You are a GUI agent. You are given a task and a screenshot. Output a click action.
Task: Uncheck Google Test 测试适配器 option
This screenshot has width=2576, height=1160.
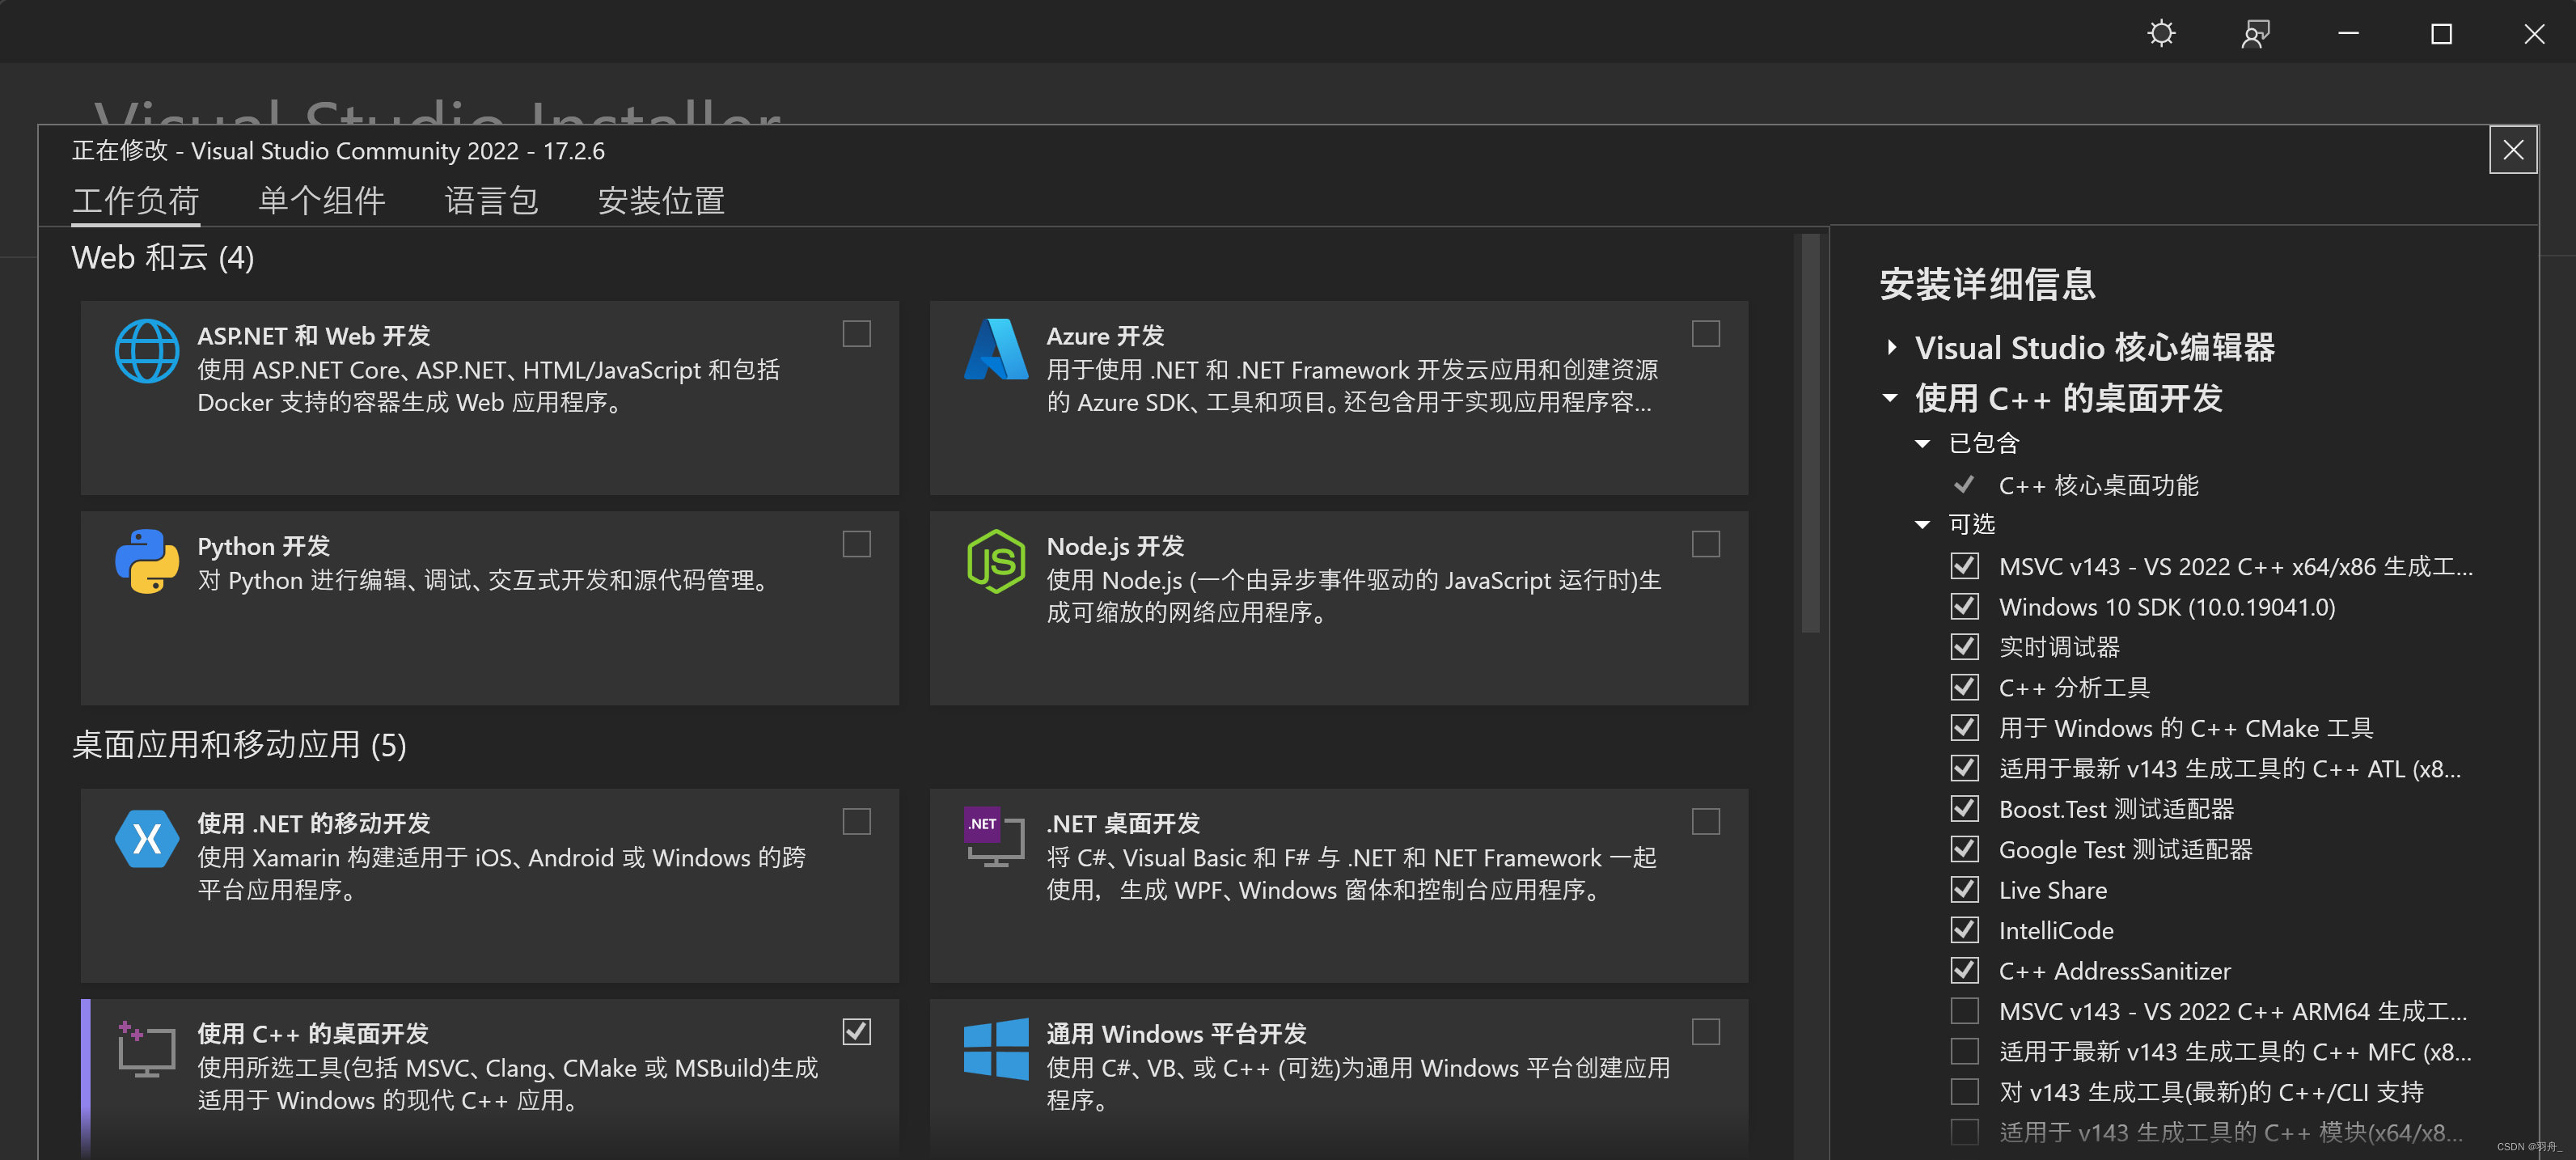[x=1964, y=849]
